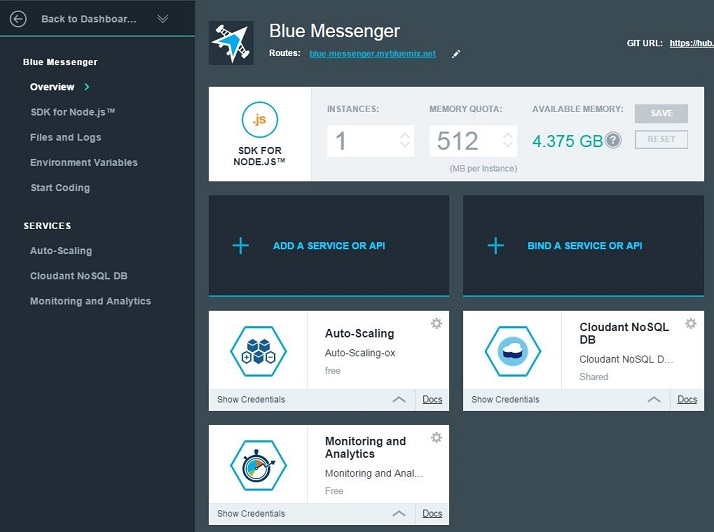This screenshot has width=714, height=532.
Task: Click the SAVE button
Action: tap(661, 113)
